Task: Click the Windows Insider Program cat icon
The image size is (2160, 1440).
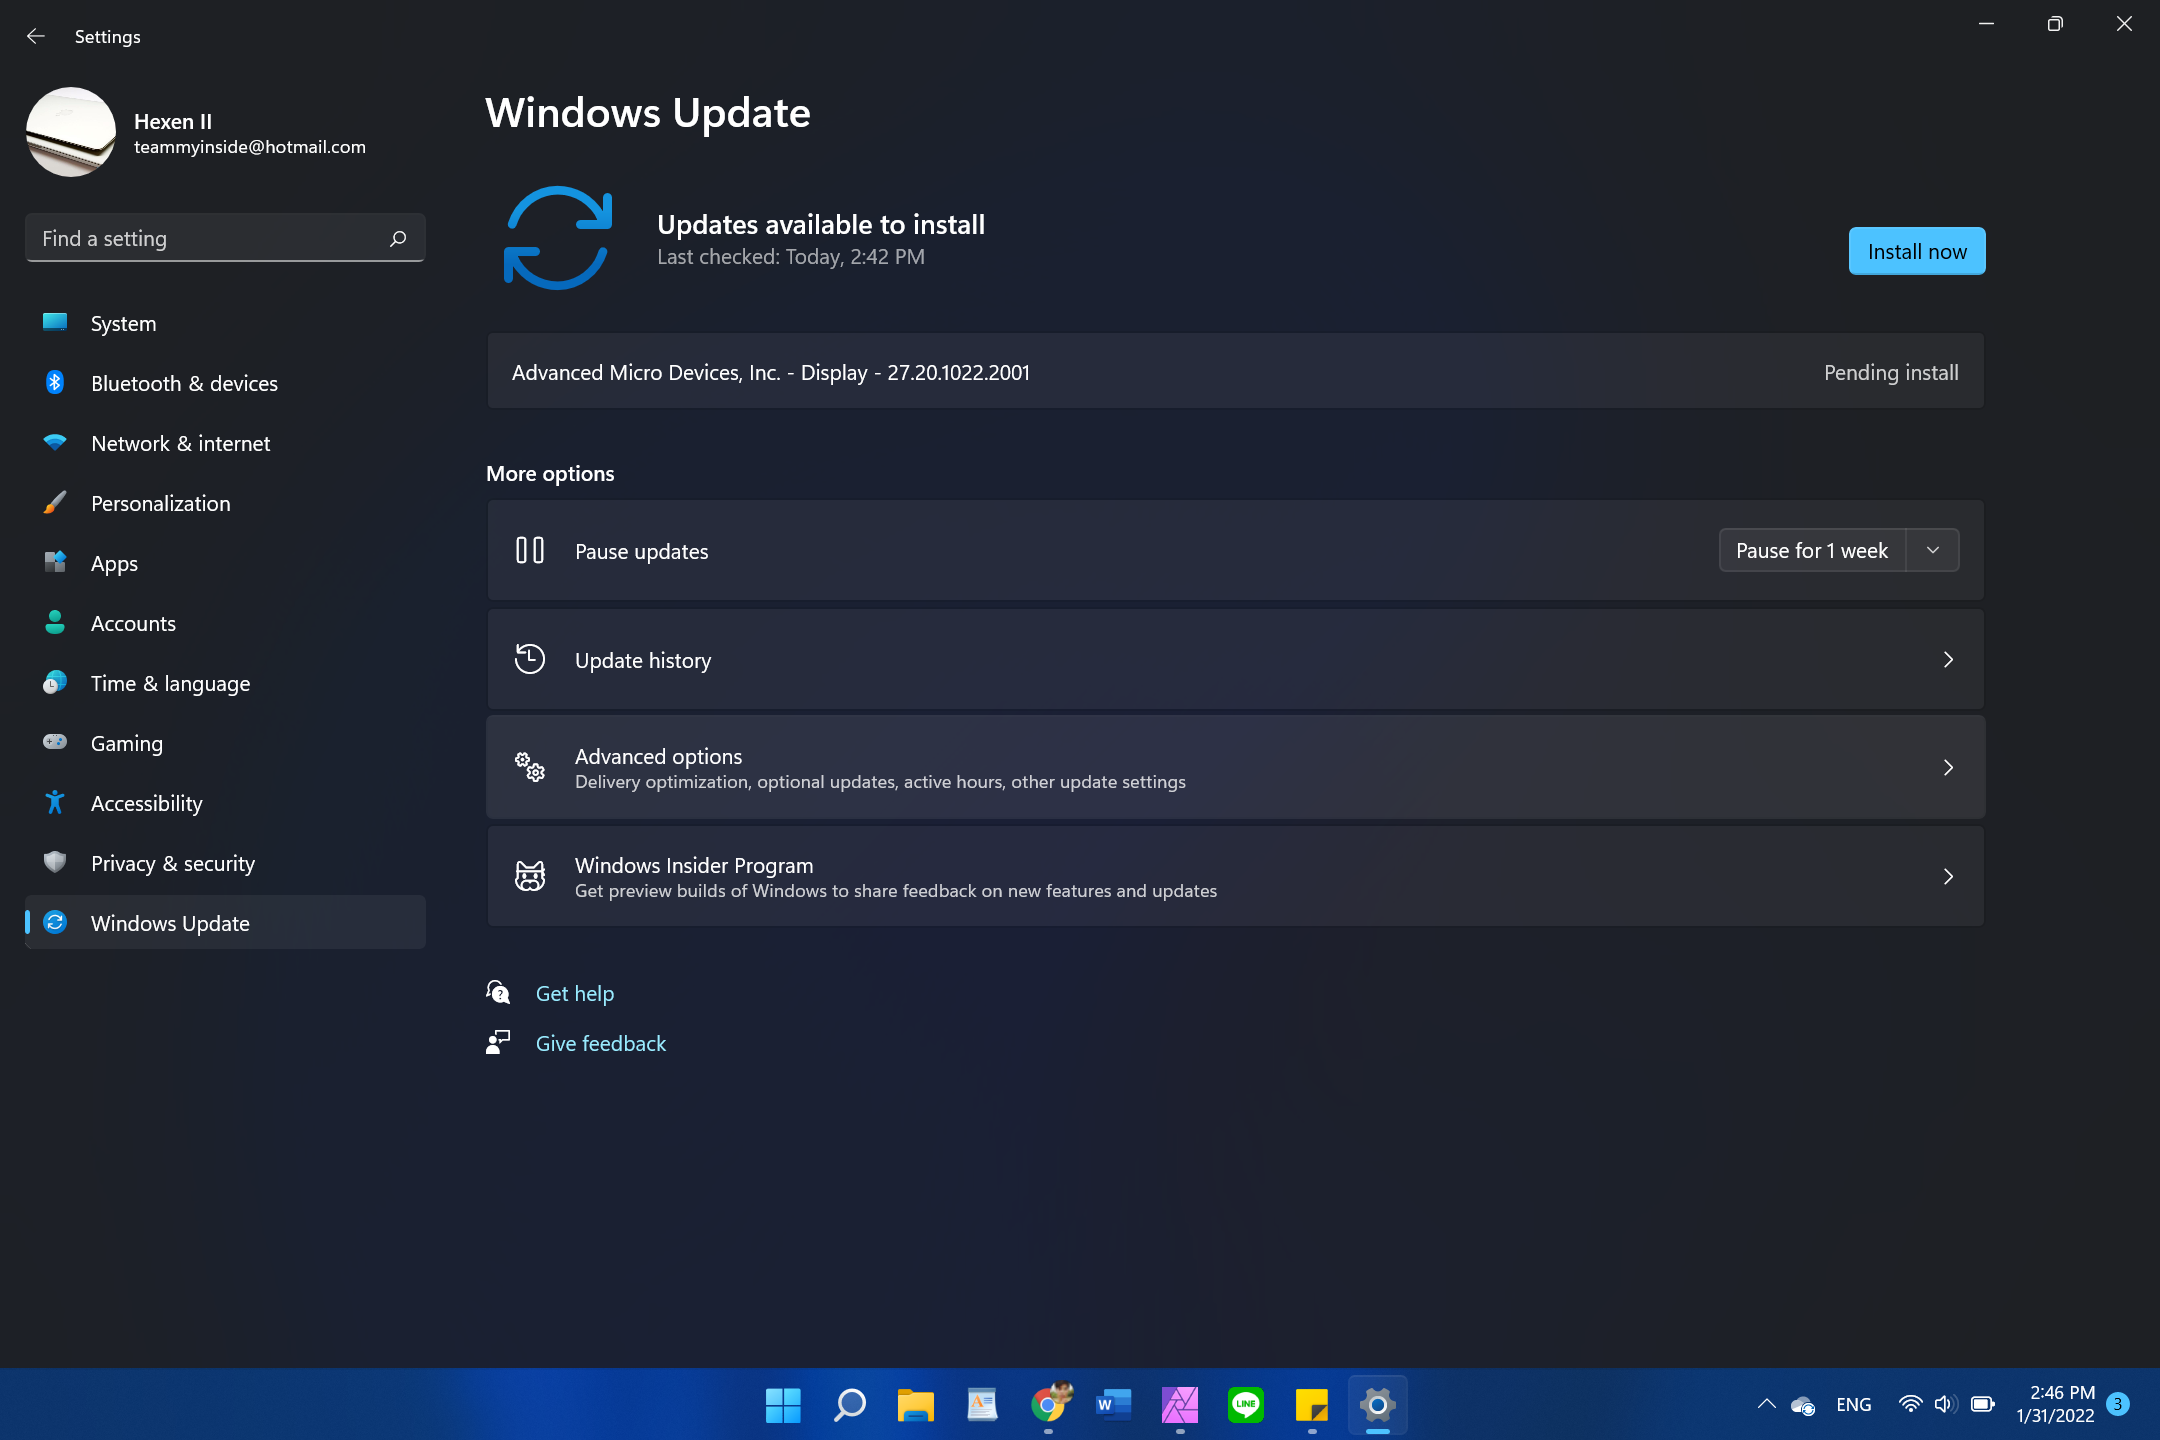Action: 530,877
